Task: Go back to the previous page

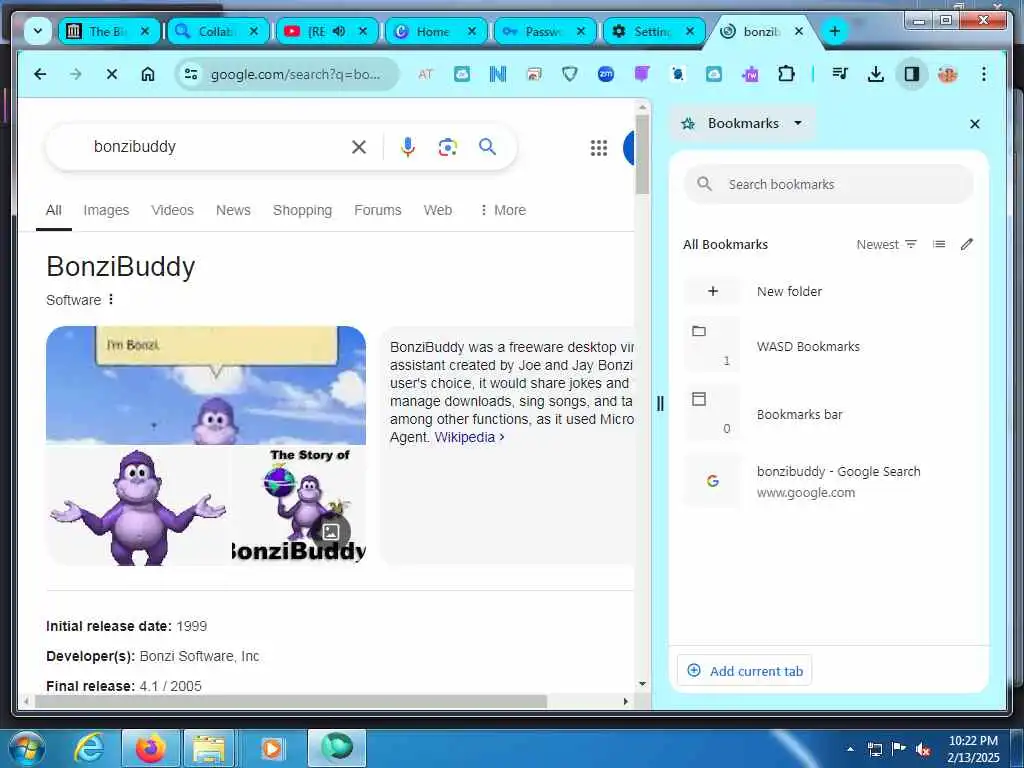Action: (40, 74)
